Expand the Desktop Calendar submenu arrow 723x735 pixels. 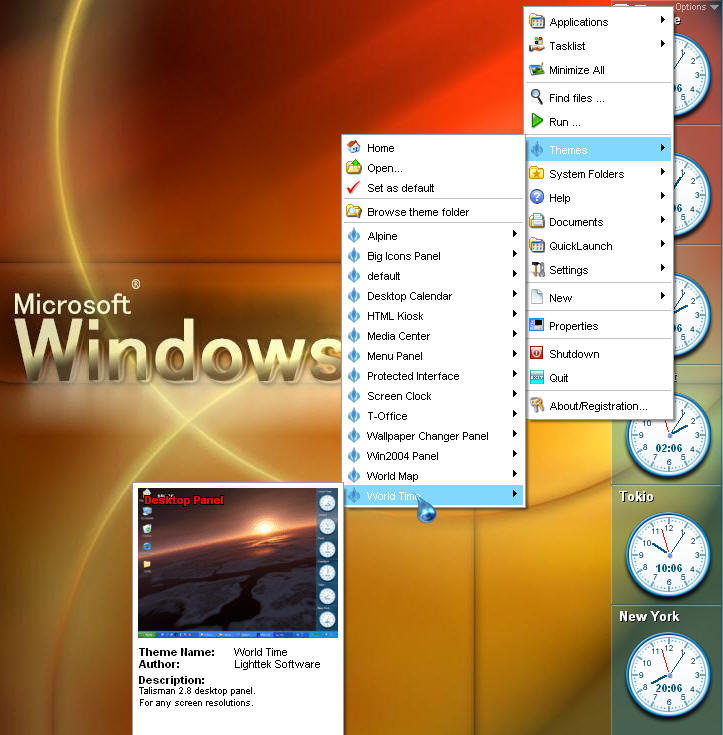coord(514,293)
